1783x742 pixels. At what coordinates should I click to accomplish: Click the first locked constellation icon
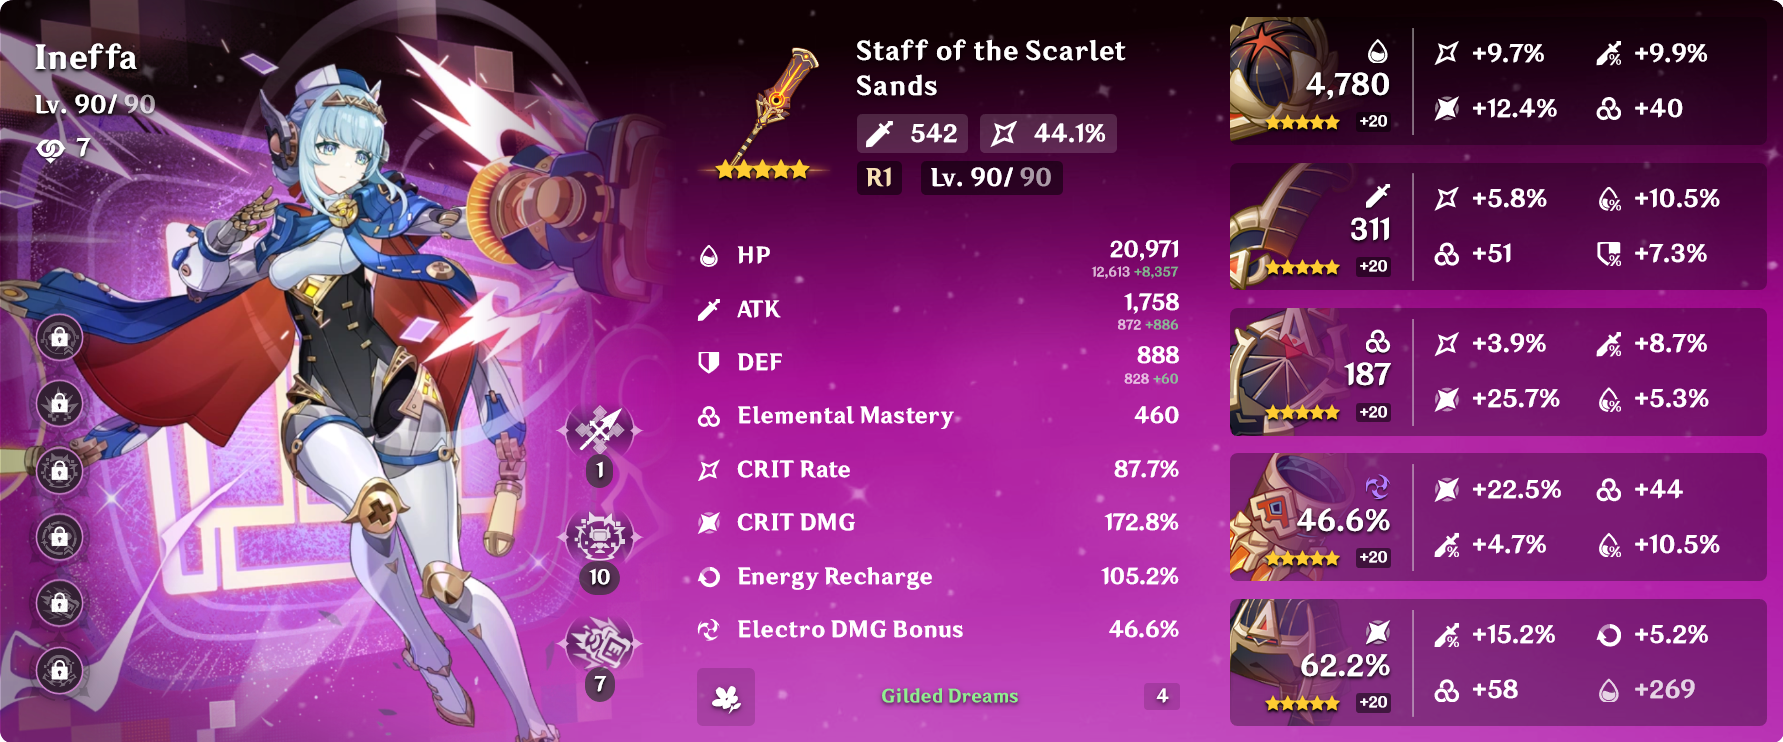click(60, 337)
